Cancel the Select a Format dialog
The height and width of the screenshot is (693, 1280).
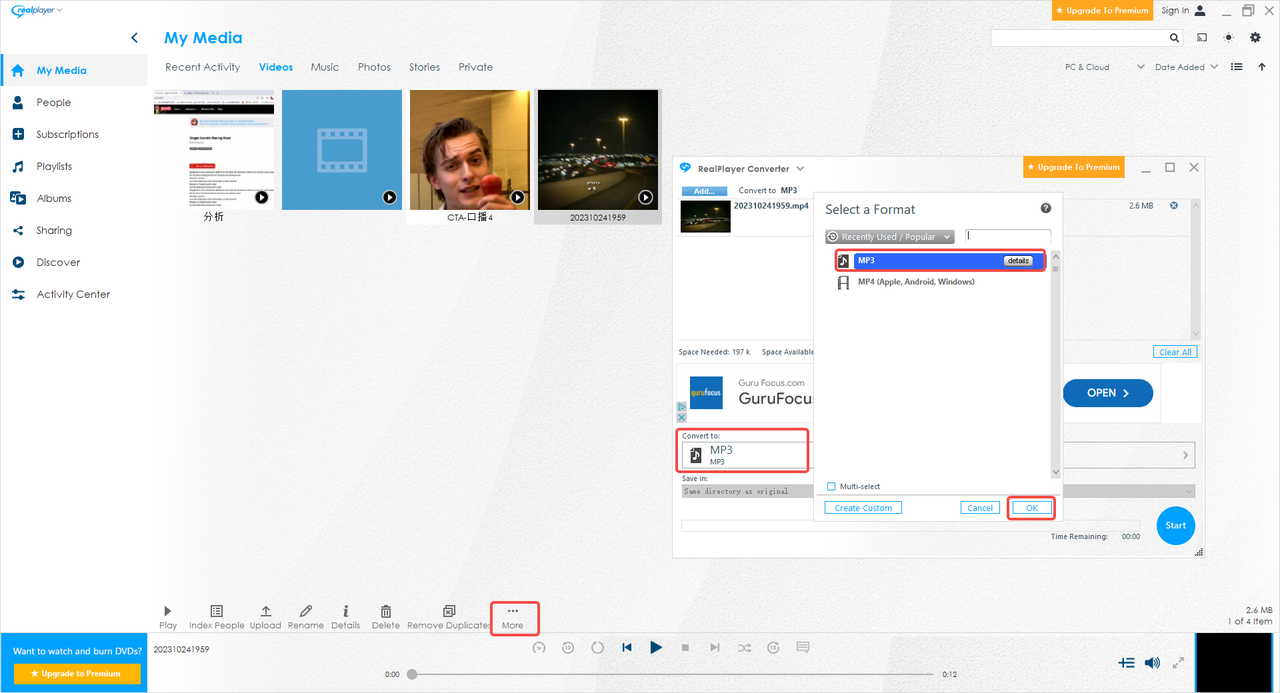(x=980, y=508)
